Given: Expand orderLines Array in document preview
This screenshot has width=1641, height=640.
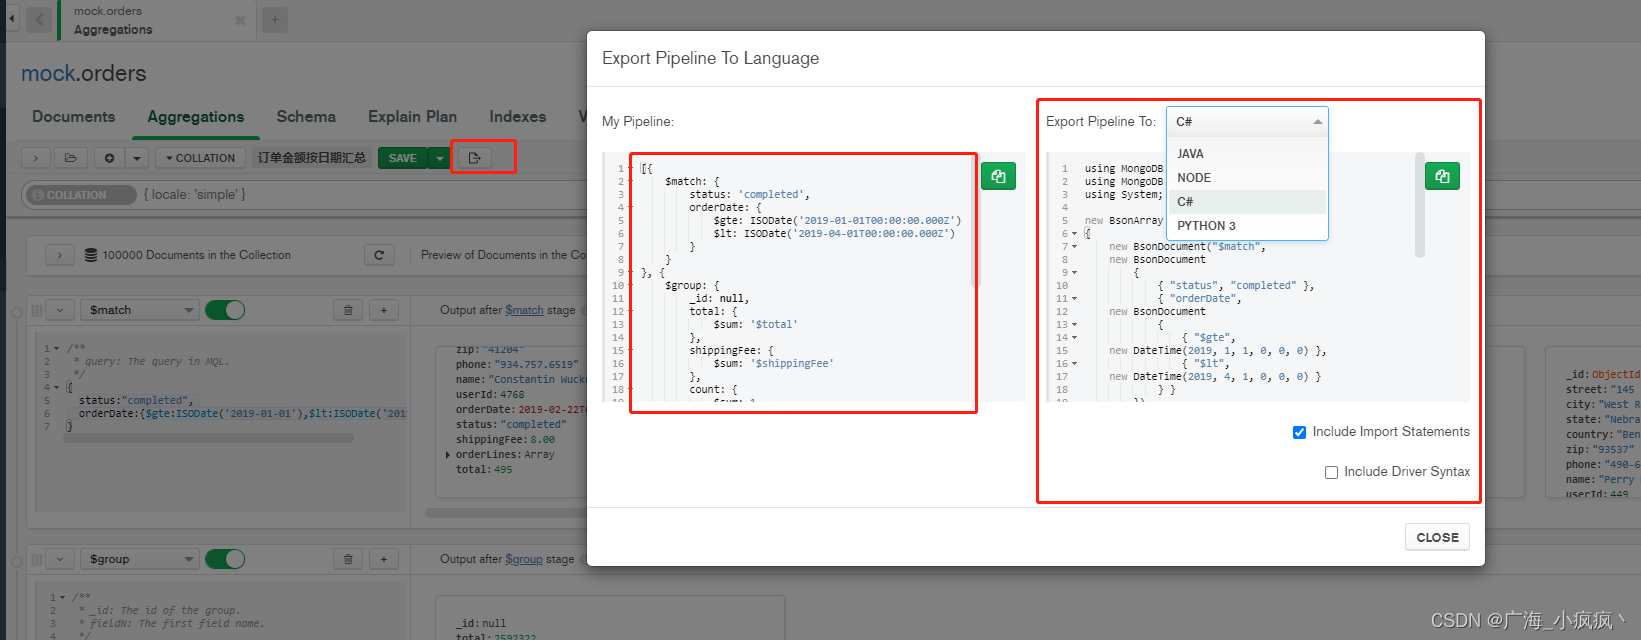Looking at the screenshot, I should (x=447, y=455).
